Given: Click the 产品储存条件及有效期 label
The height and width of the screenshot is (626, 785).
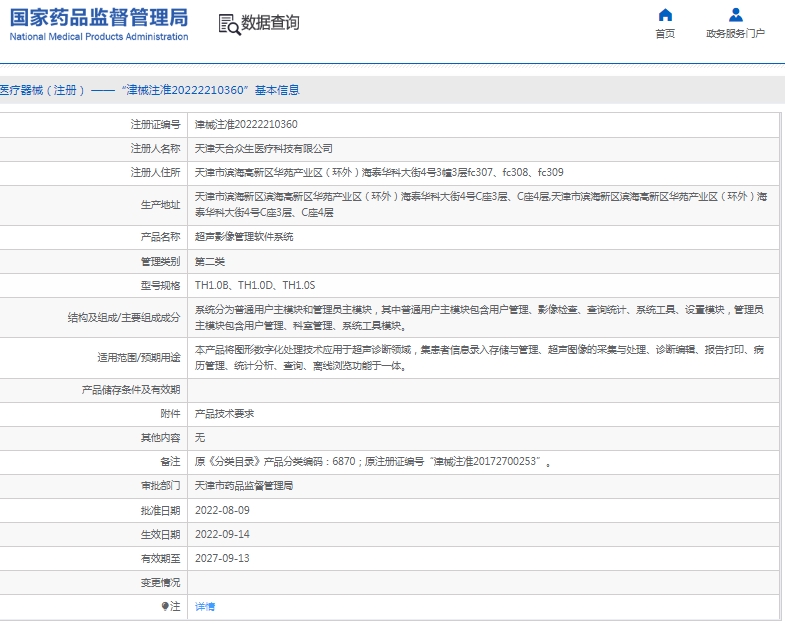Looking at the screenshot, I should 131,390.
